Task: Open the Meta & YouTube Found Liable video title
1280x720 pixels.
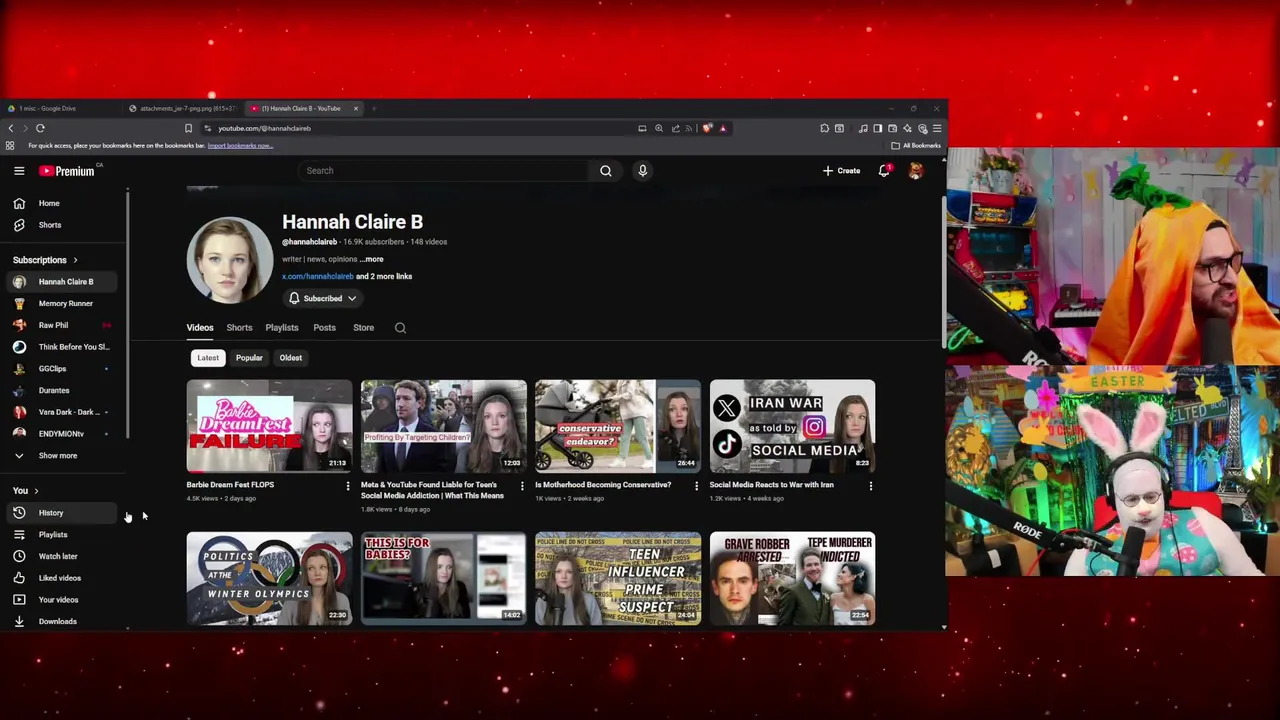Action: tap(432, 490)
